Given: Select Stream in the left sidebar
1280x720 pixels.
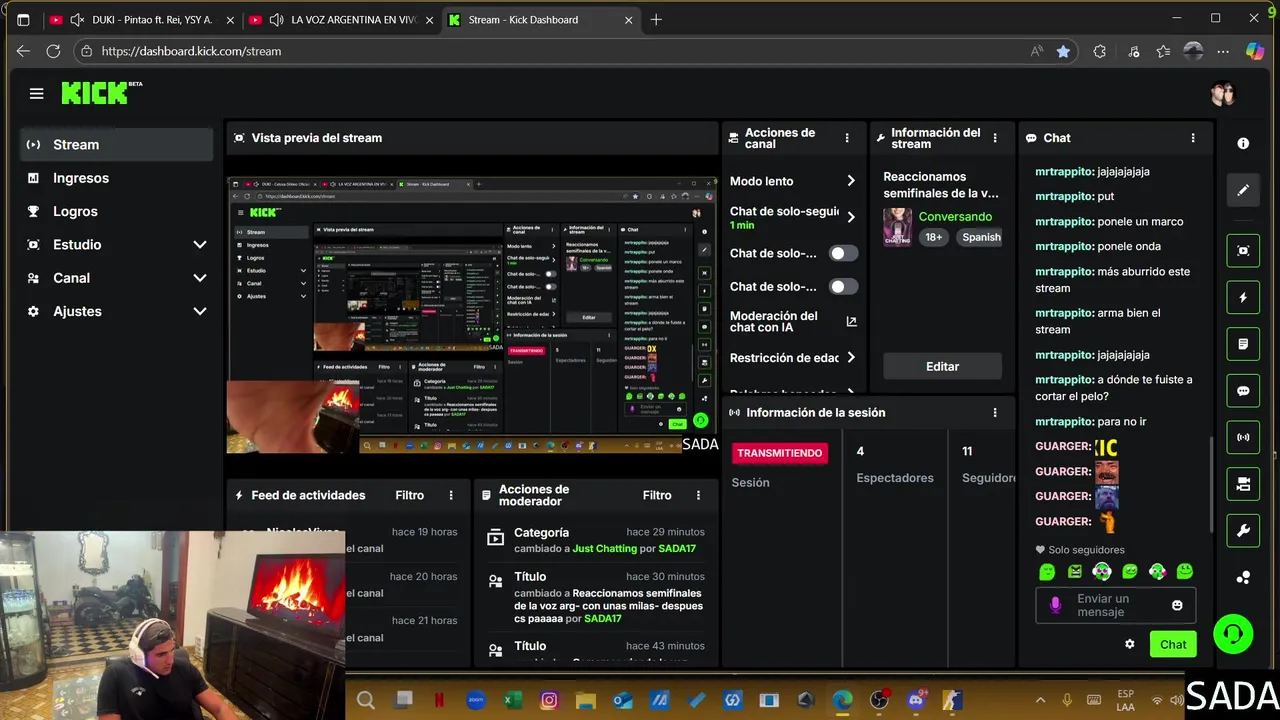Looking at the screenshot, I should 116,144.
